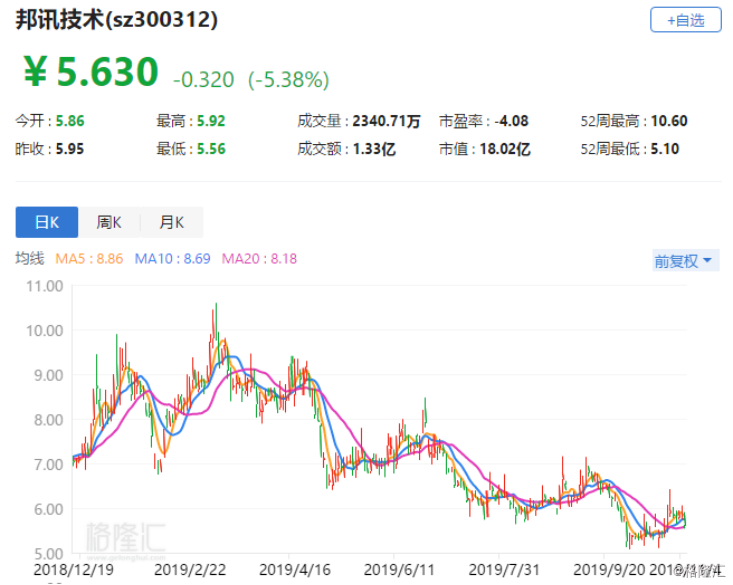Click the 市盈率 value -4.08

click(511, 121)
